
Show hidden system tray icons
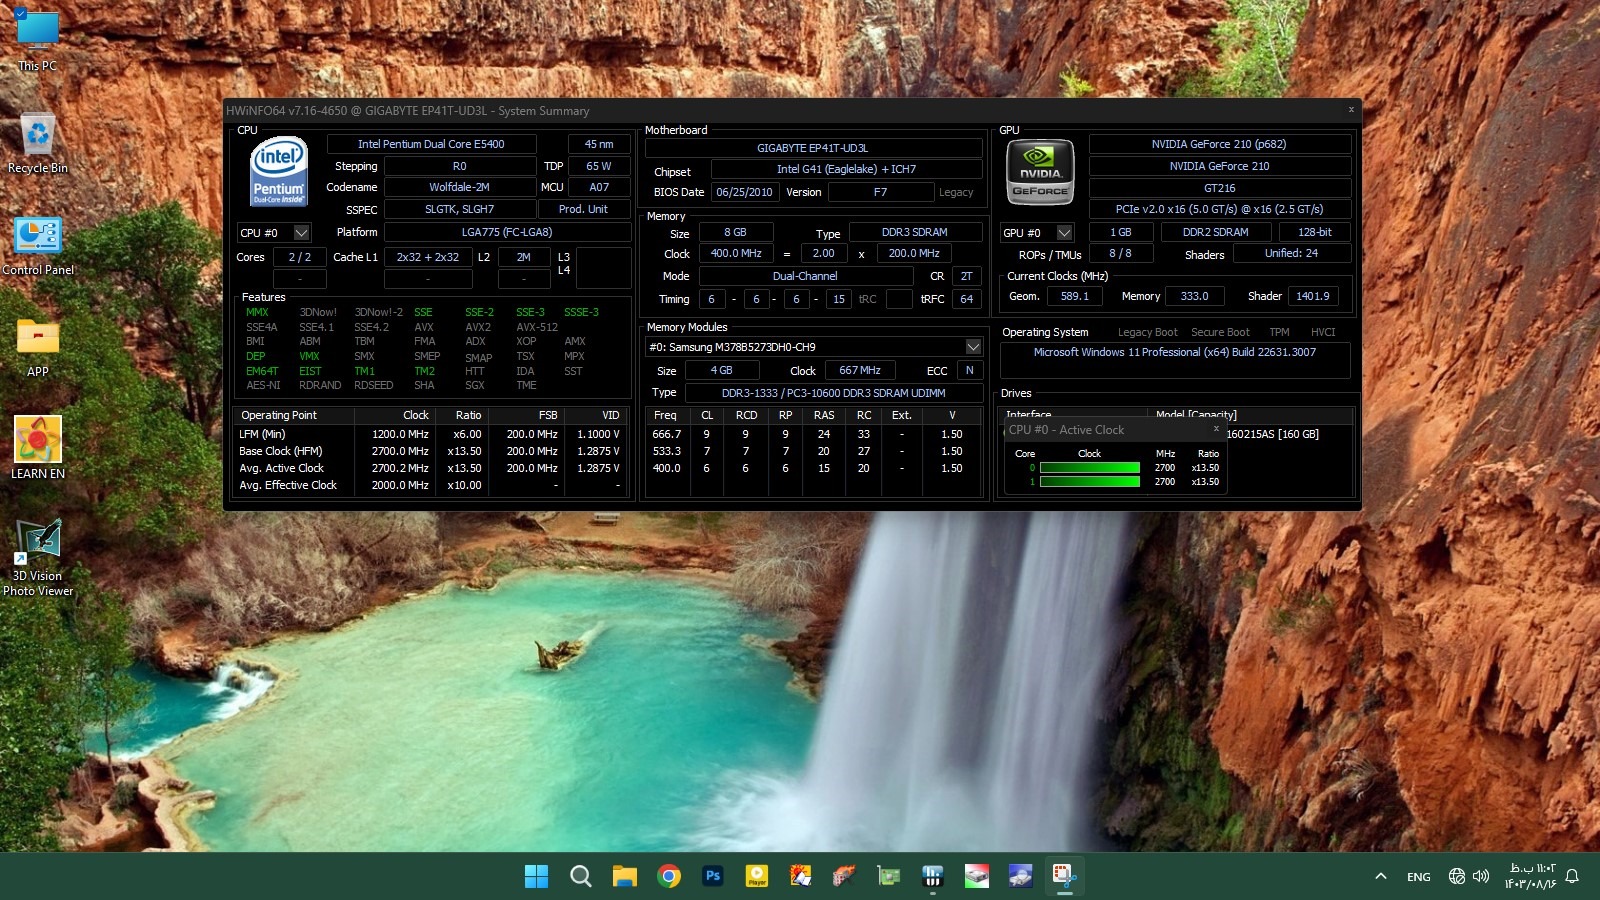click(1381, 877)
